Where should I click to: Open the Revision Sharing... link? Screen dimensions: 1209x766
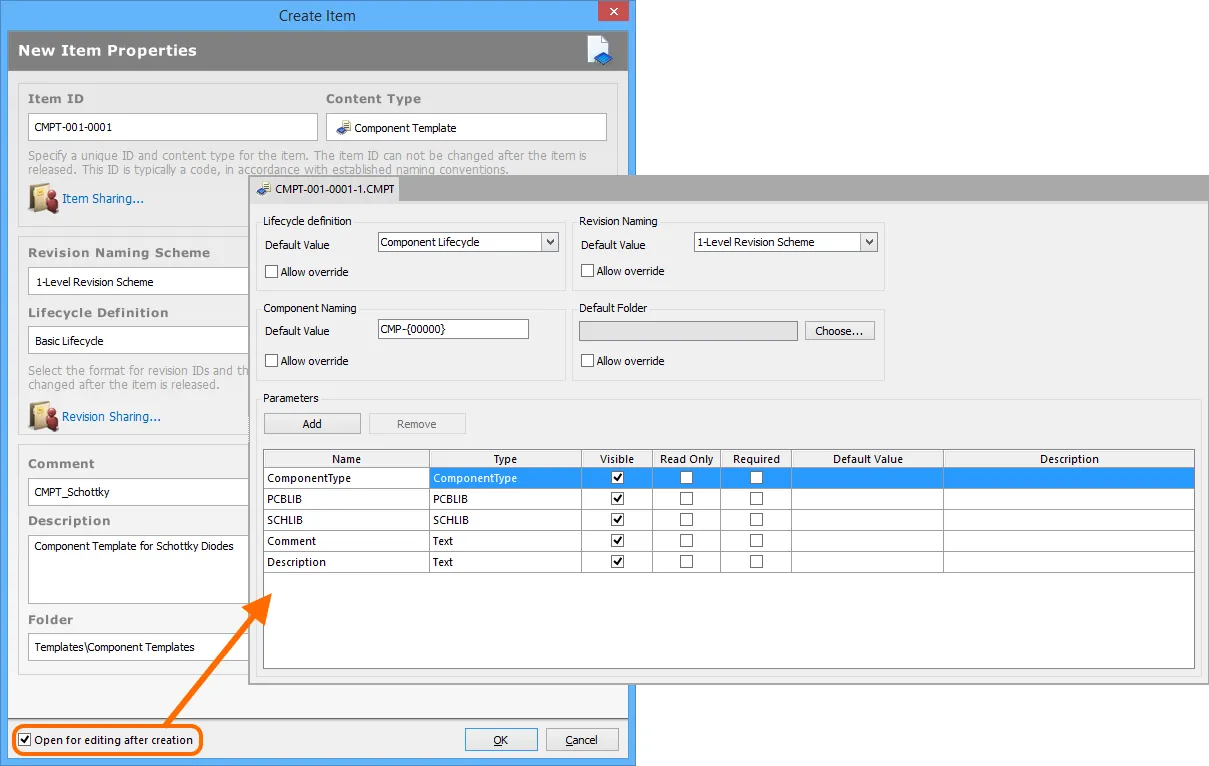coord(111,417)
